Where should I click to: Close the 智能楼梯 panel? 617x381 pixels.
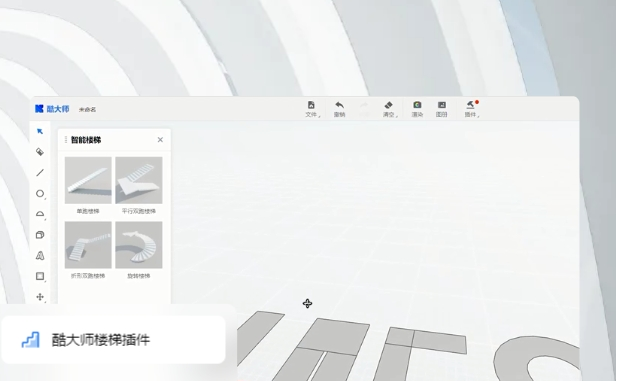point(160,140)
